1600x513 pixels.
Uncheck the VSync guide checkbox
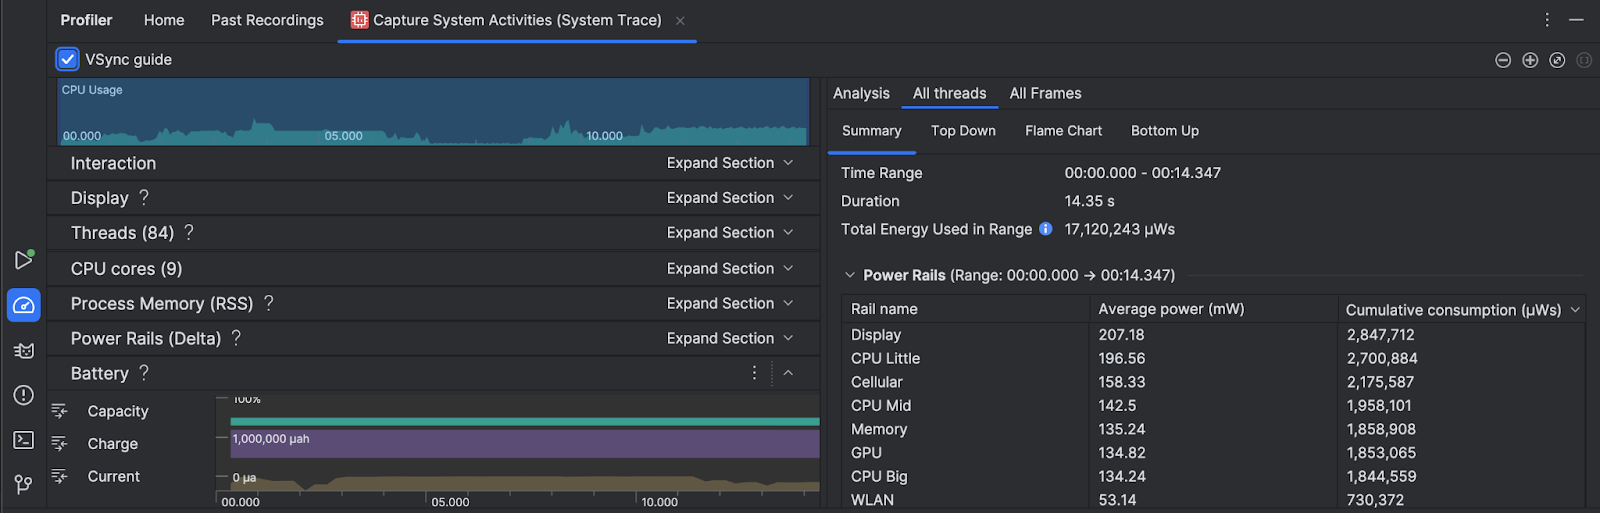67,59
